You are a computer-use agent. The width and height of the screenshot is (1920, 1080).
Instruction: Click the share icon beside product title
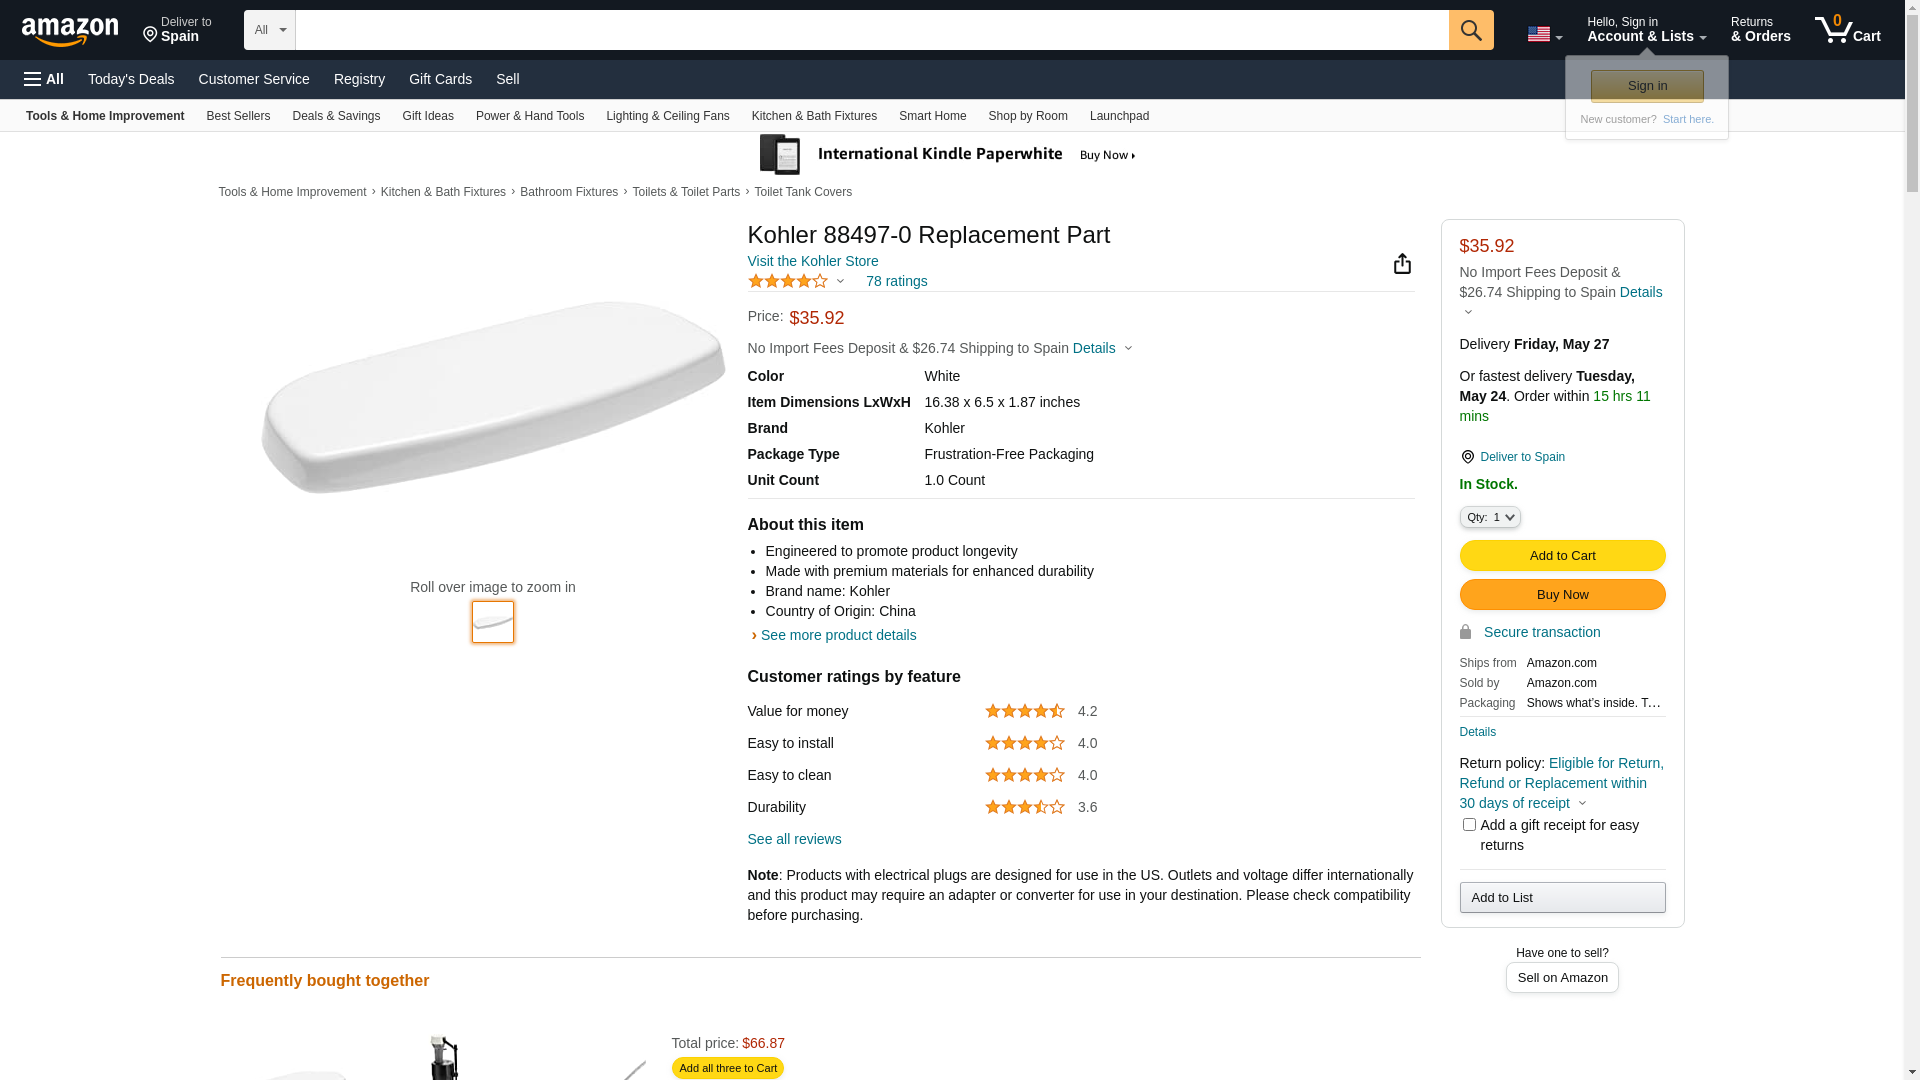tap(1402, 263)
